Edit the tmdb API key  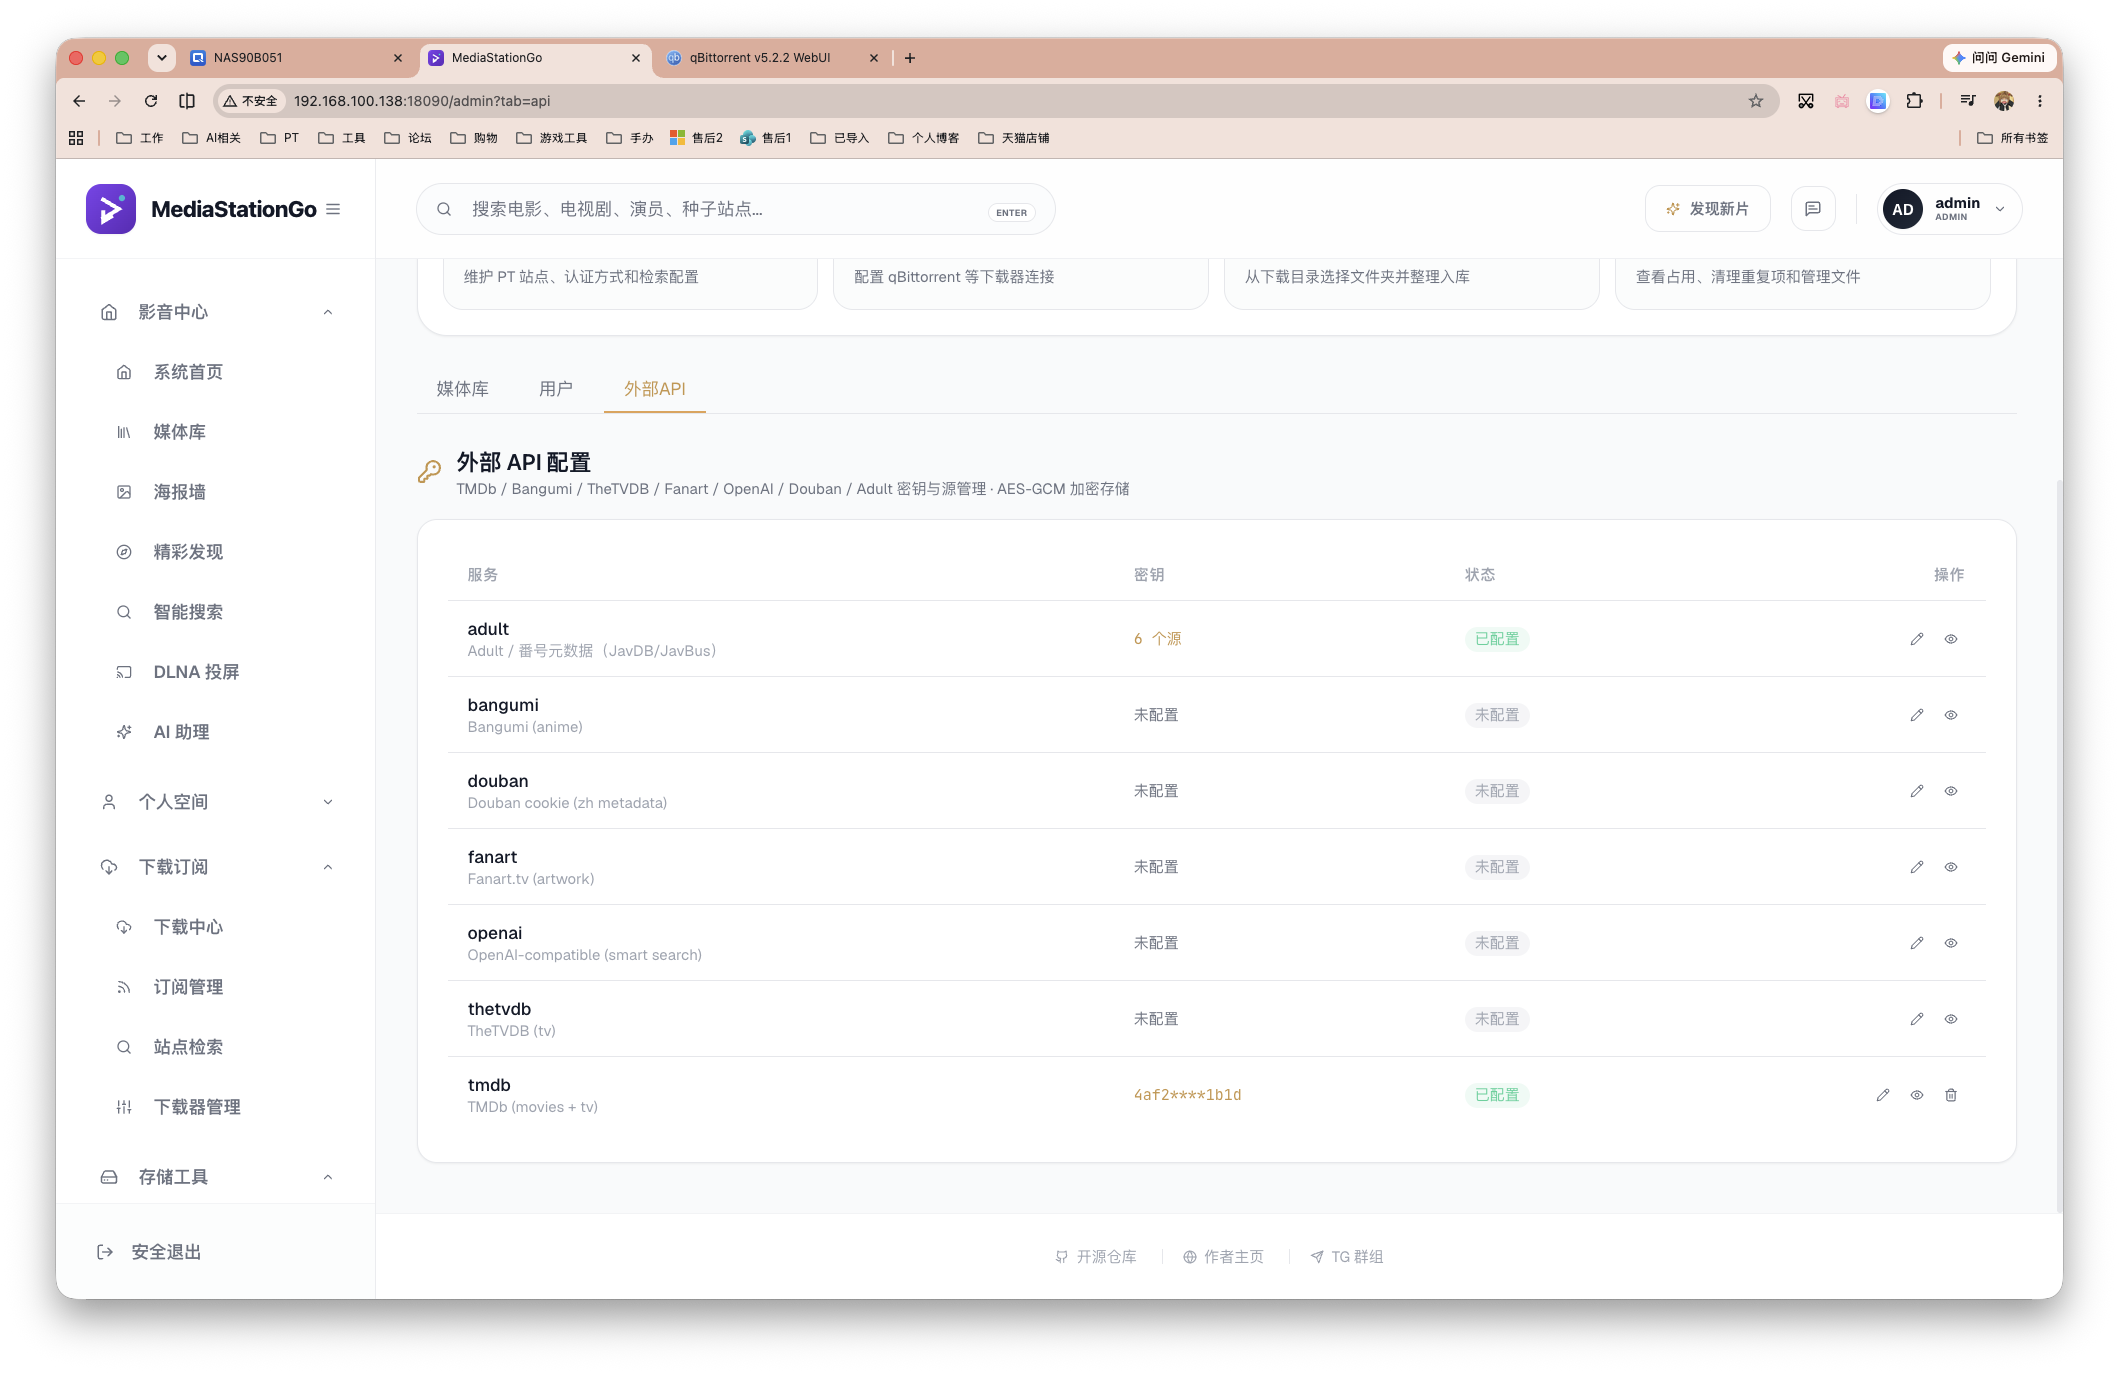1882,1095
